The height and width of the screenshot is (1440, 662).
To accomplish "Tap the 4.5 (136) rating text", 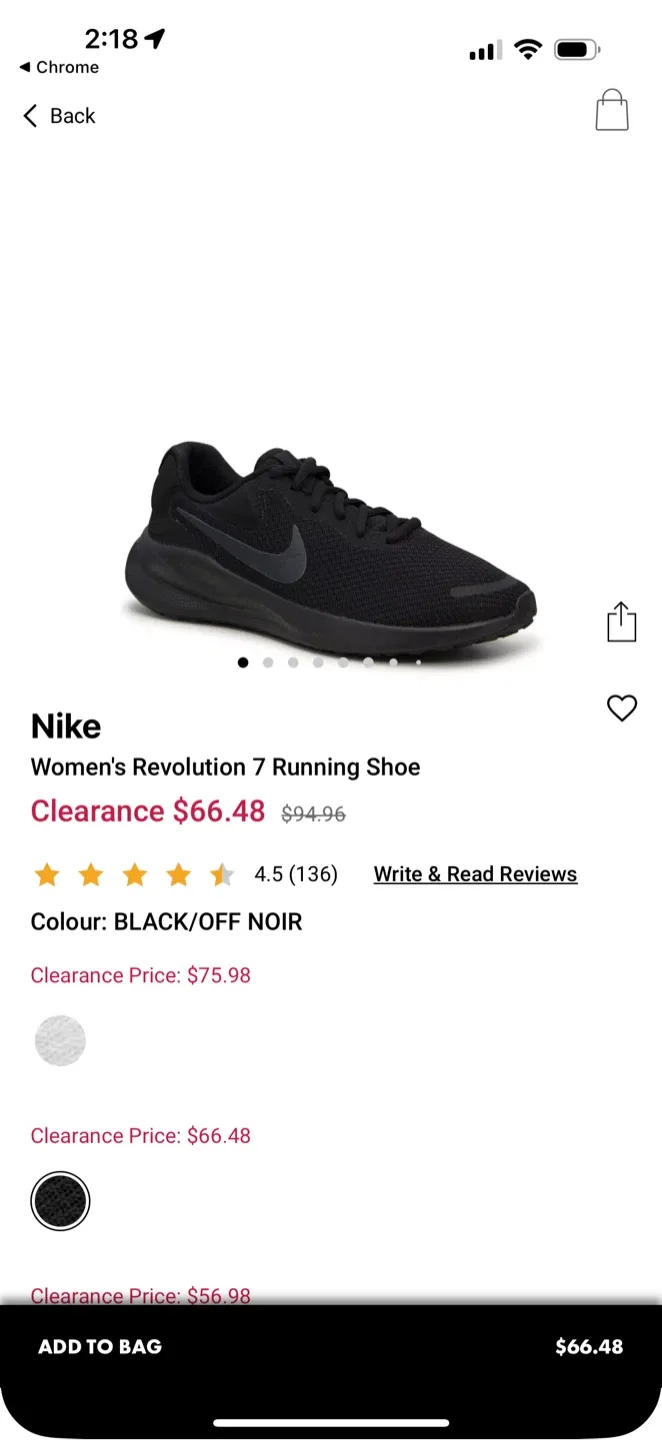I will [x=296, y=874].
